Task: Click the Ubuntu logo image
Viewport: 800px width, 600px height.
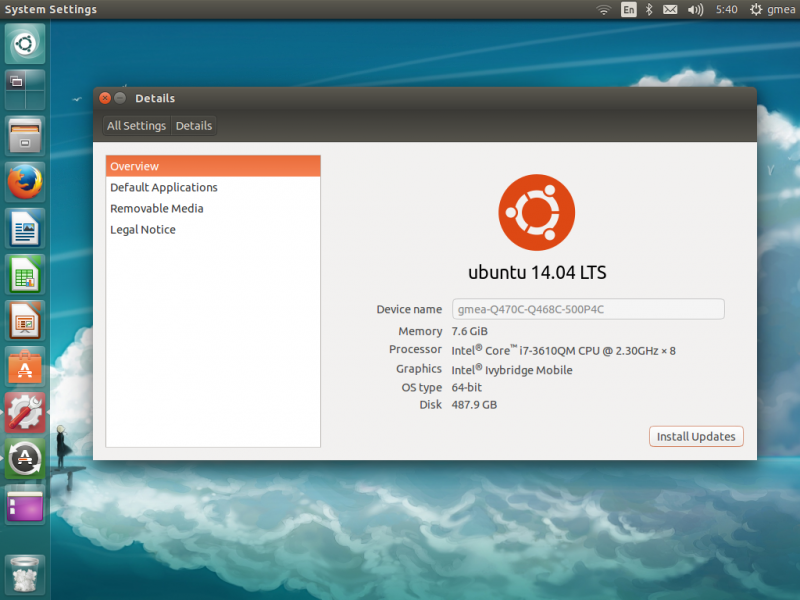Action: 537,212
